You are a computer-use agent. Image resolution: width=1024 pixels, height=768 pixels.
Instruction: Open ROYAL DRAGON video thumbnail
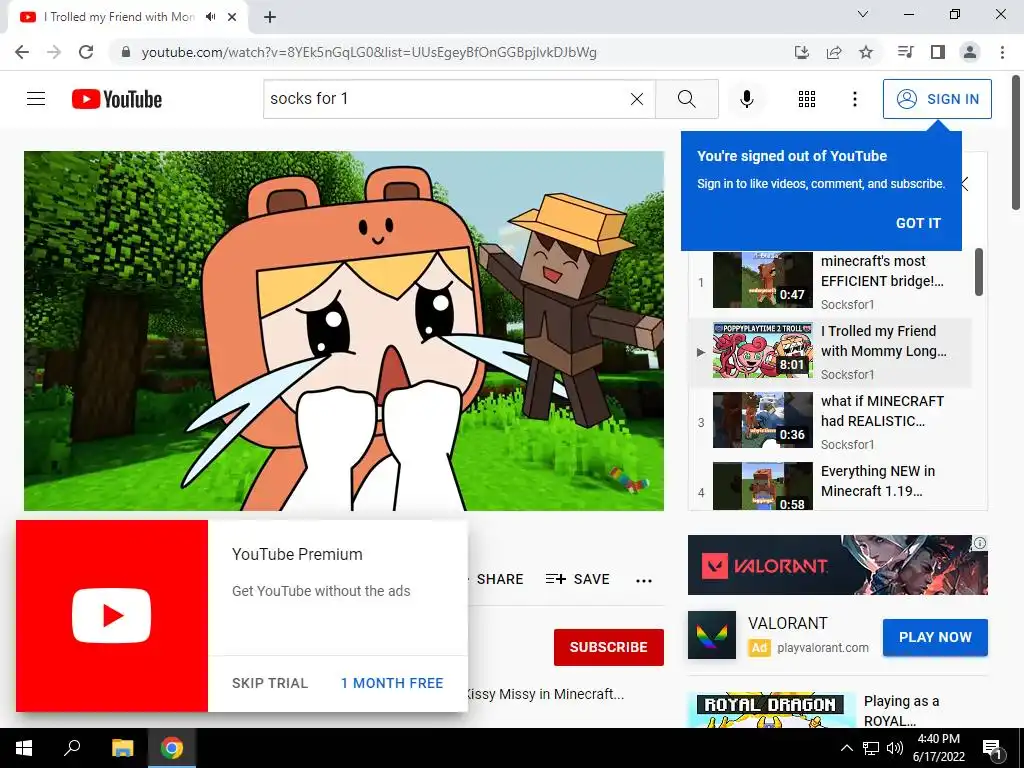[771, 711]
